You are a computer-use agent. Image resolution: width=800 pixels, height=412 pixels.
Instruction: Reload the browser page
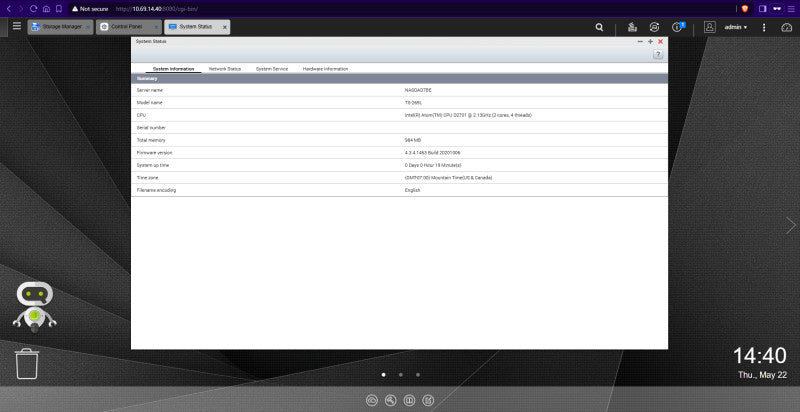coord(34,9)
